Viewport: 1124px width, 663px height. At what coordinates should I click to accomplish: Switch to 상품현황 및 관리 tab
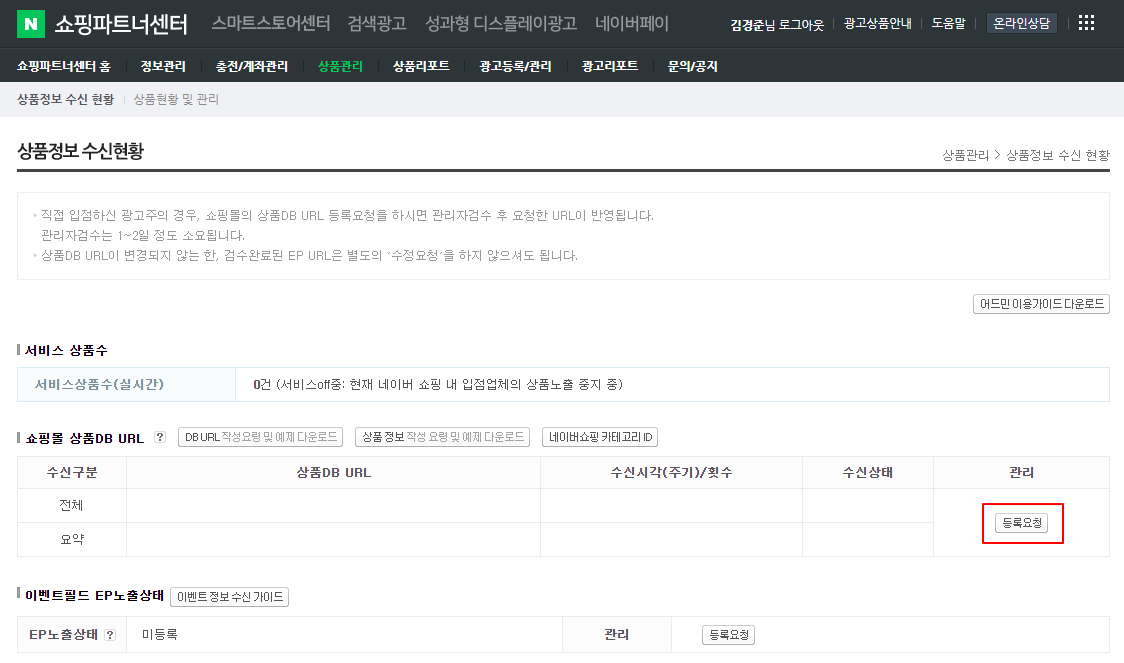tap(176, 99)
